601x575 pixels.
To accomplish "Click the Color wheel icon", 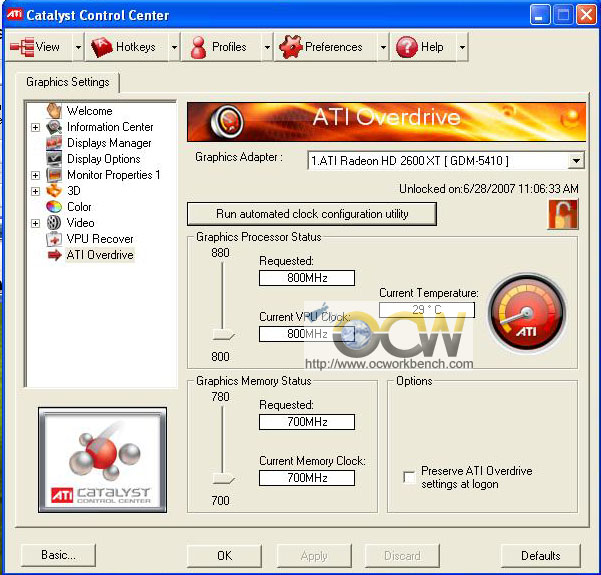I will pos(54,207).
